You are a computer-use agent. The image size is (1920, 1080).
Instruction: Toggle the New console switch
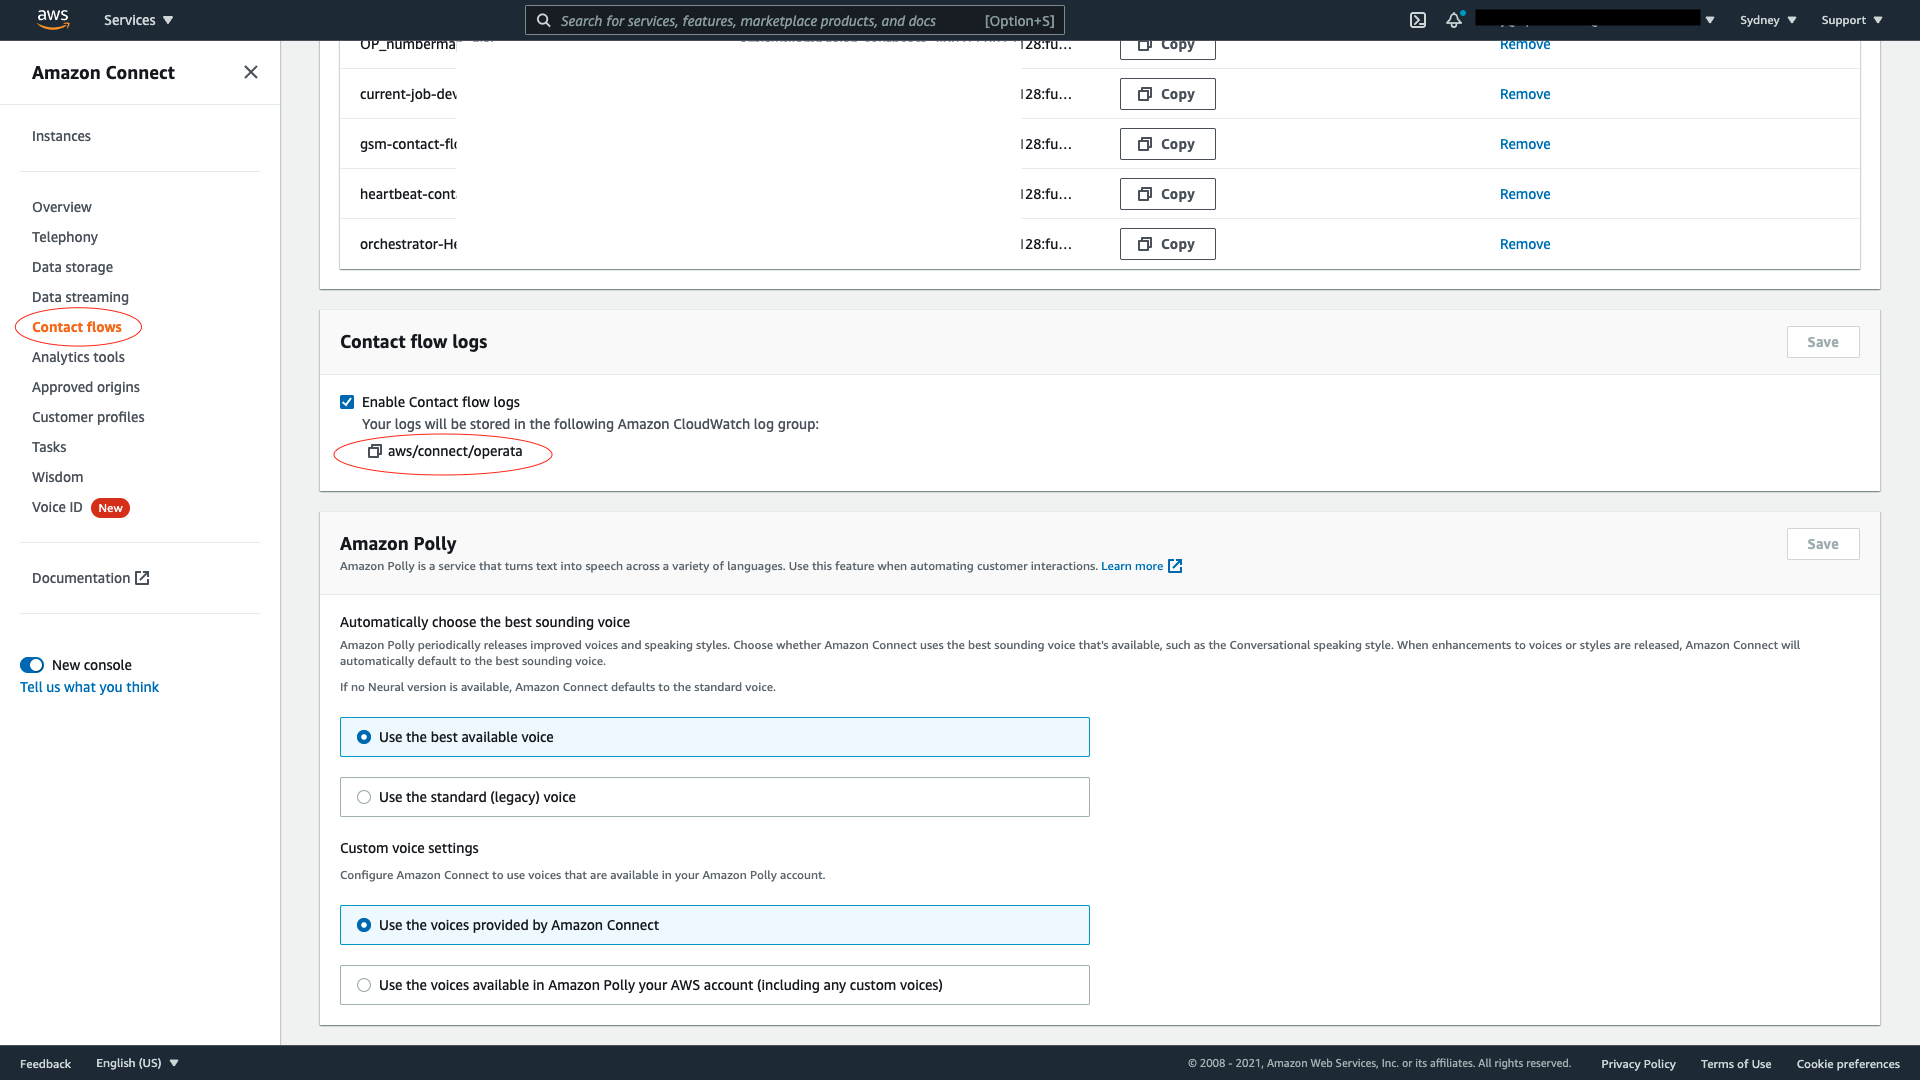coord(32,665)
